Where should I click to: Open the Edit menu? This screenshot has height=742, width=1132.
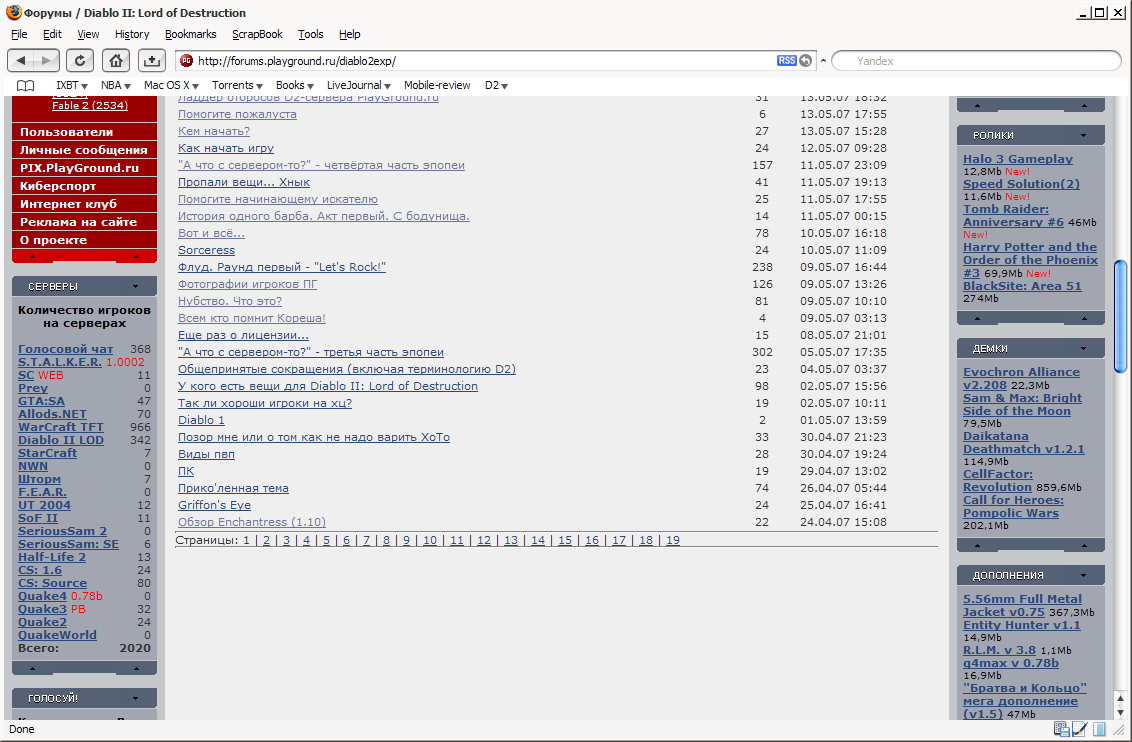pyautogui.click(x=52, y=34)
